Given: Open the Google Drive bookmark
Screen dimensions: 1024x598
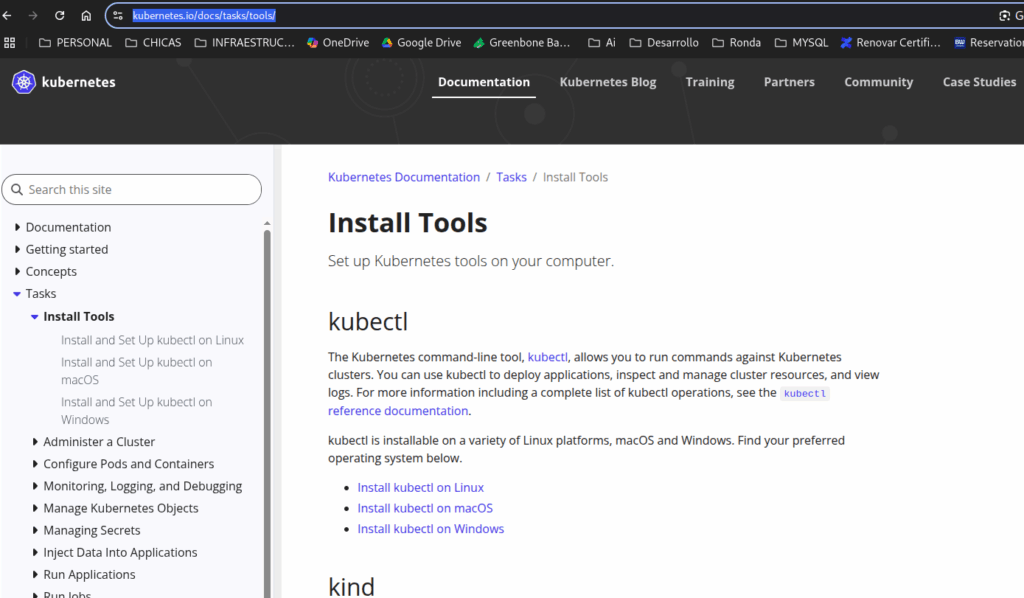Looking at the screenshot, I should tap(421, 42).
